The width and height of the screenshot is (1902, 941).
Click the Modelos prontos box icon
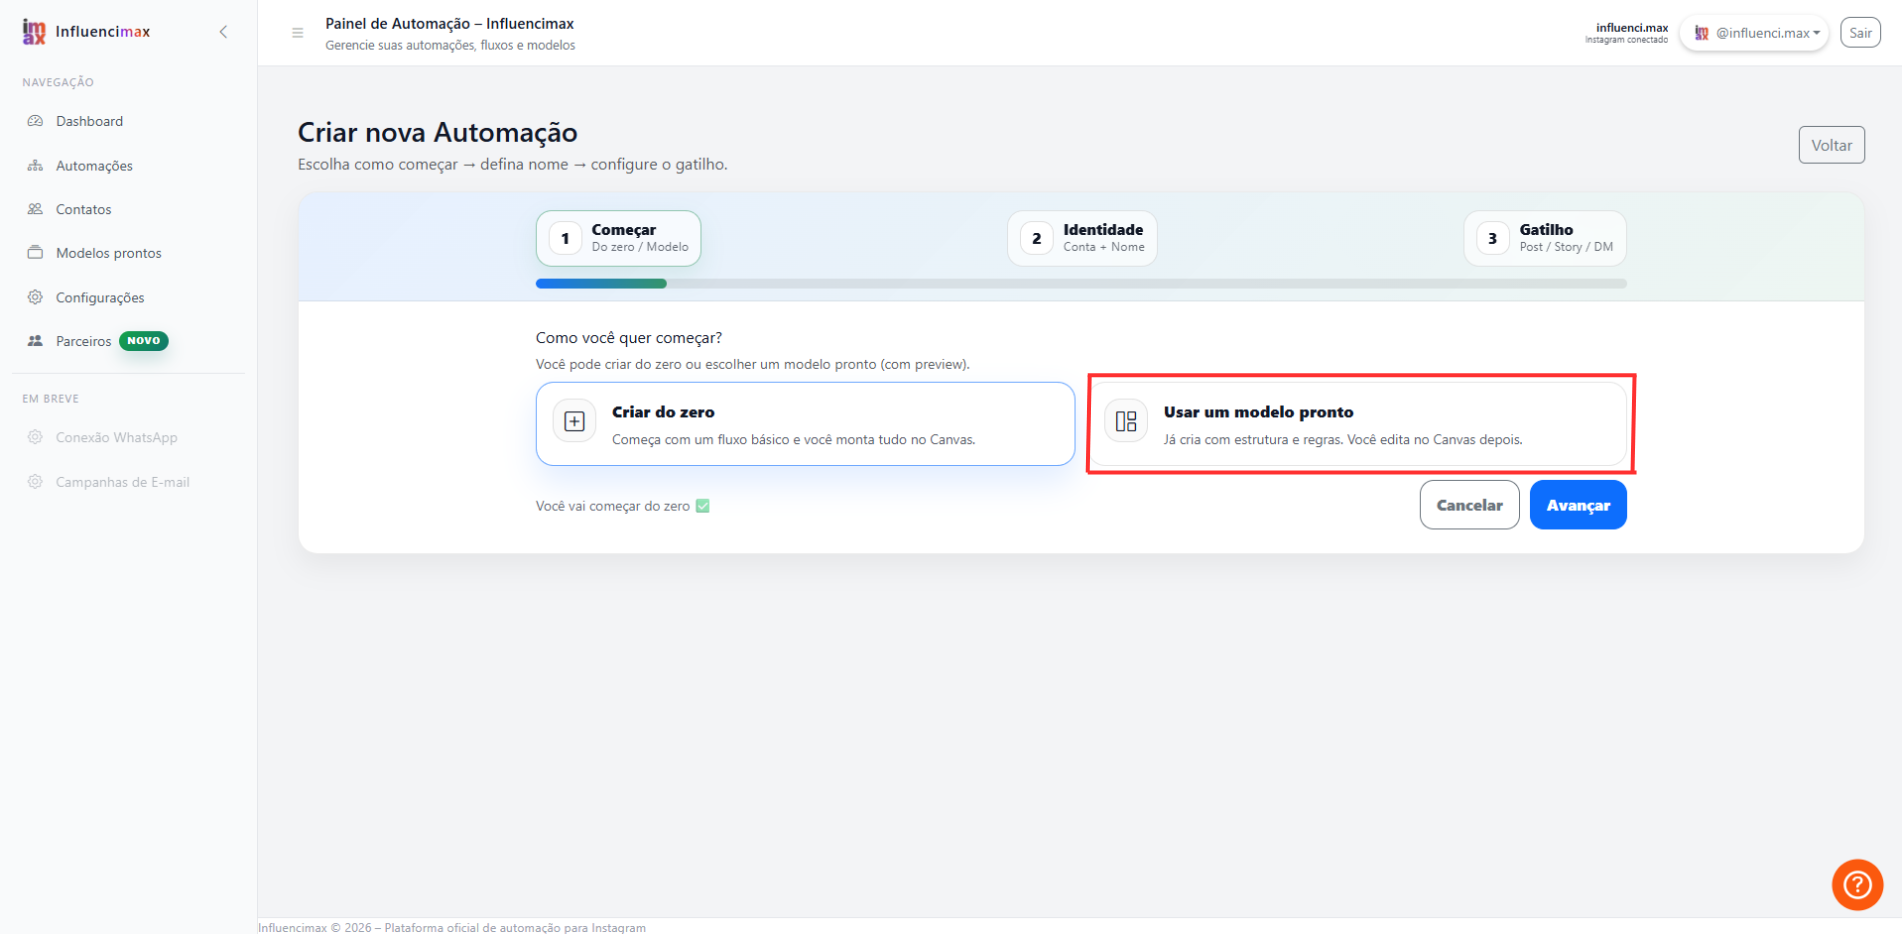coord(35,252)
